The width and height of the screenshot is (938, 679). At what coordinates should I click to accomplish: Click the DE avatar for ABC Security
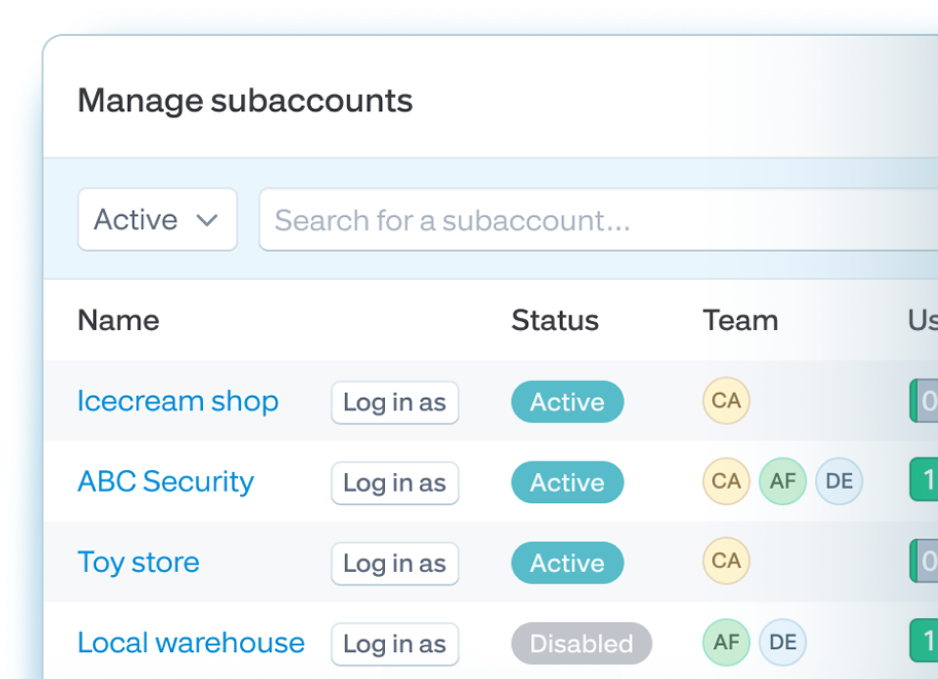(x=839, y=481)
